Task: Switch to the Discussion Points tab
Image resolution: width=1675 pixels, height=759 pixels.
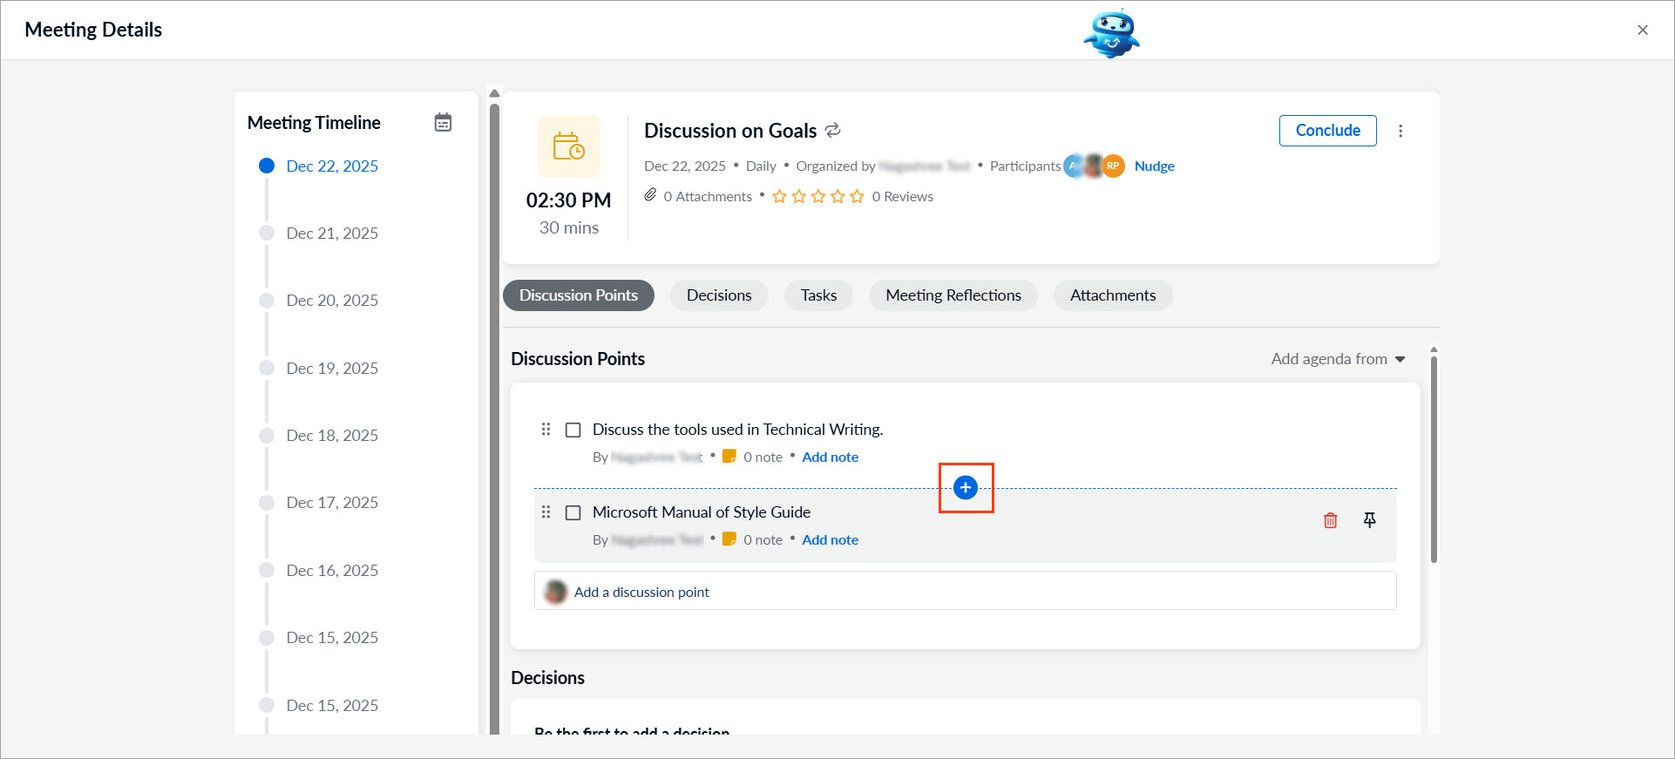Action: pyautogui.click(x=578, y=295)
